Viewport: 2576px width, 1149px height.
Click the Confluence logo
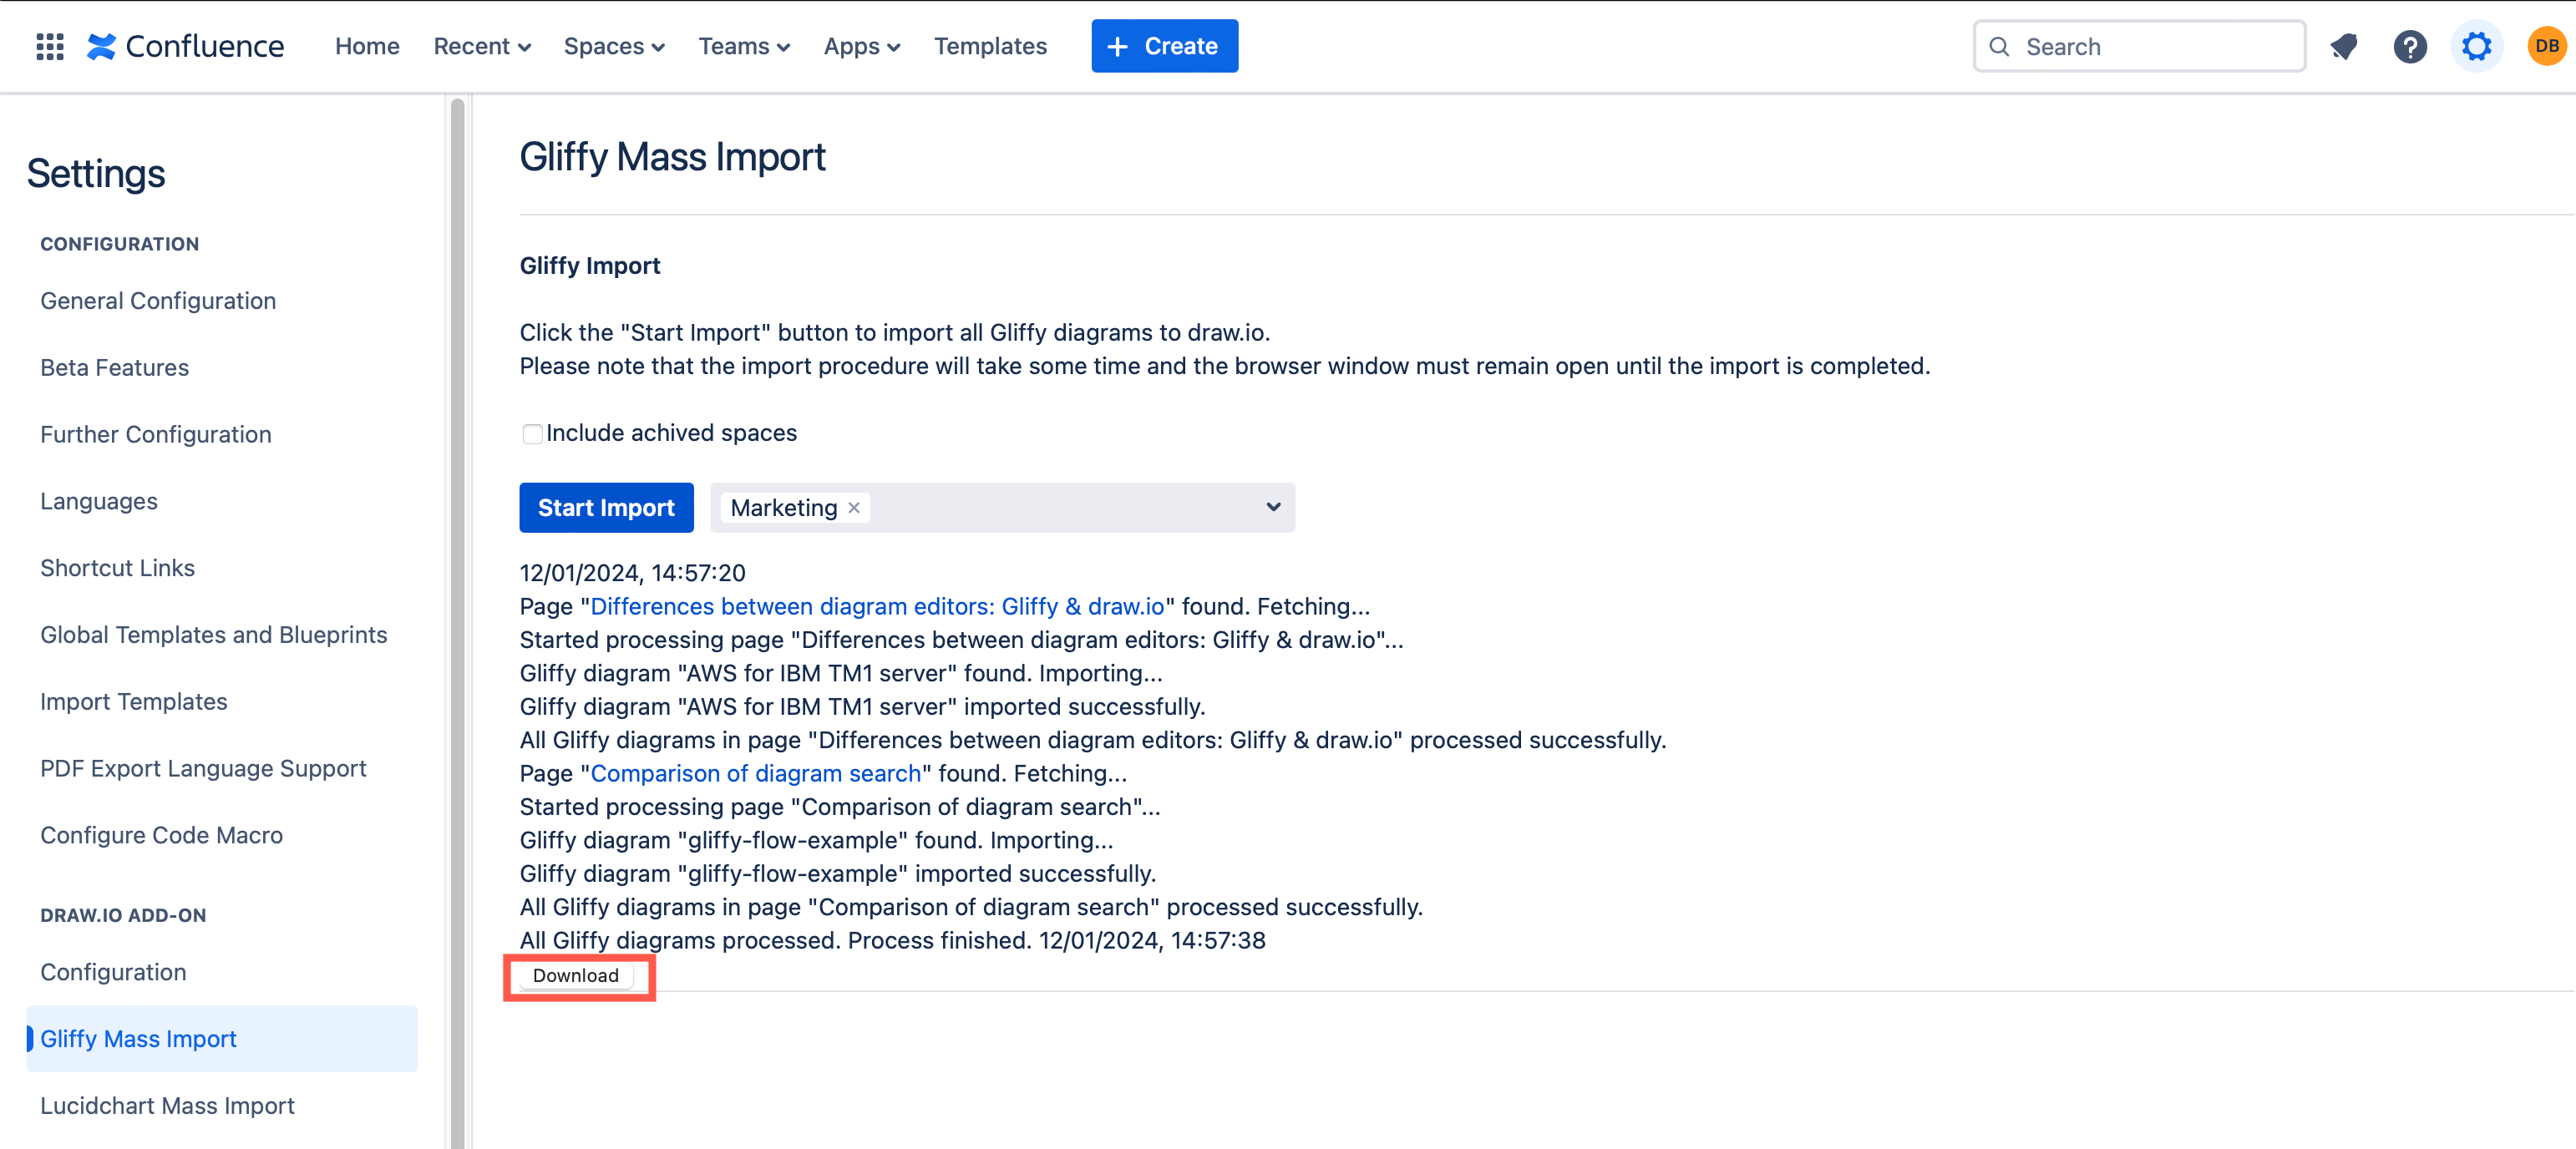(x=185, y=46)
